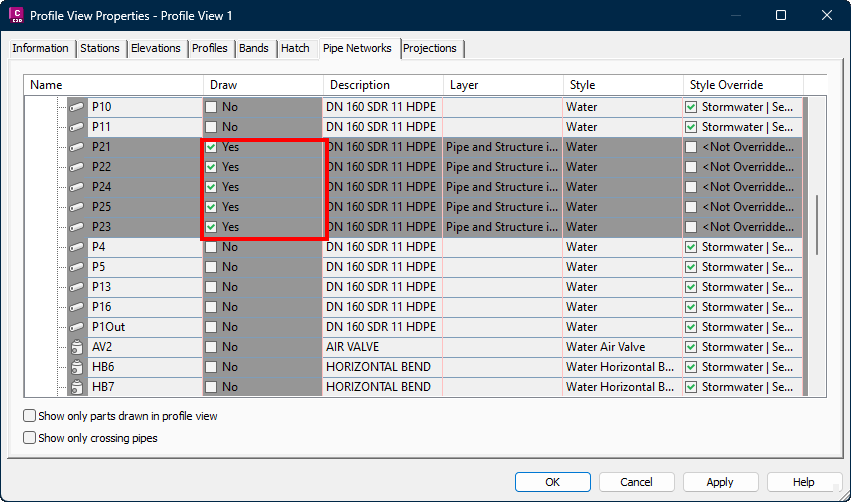Select Water Air Valve style cell
The height and width of the screenshot is (502, 851).
(623, 347)
